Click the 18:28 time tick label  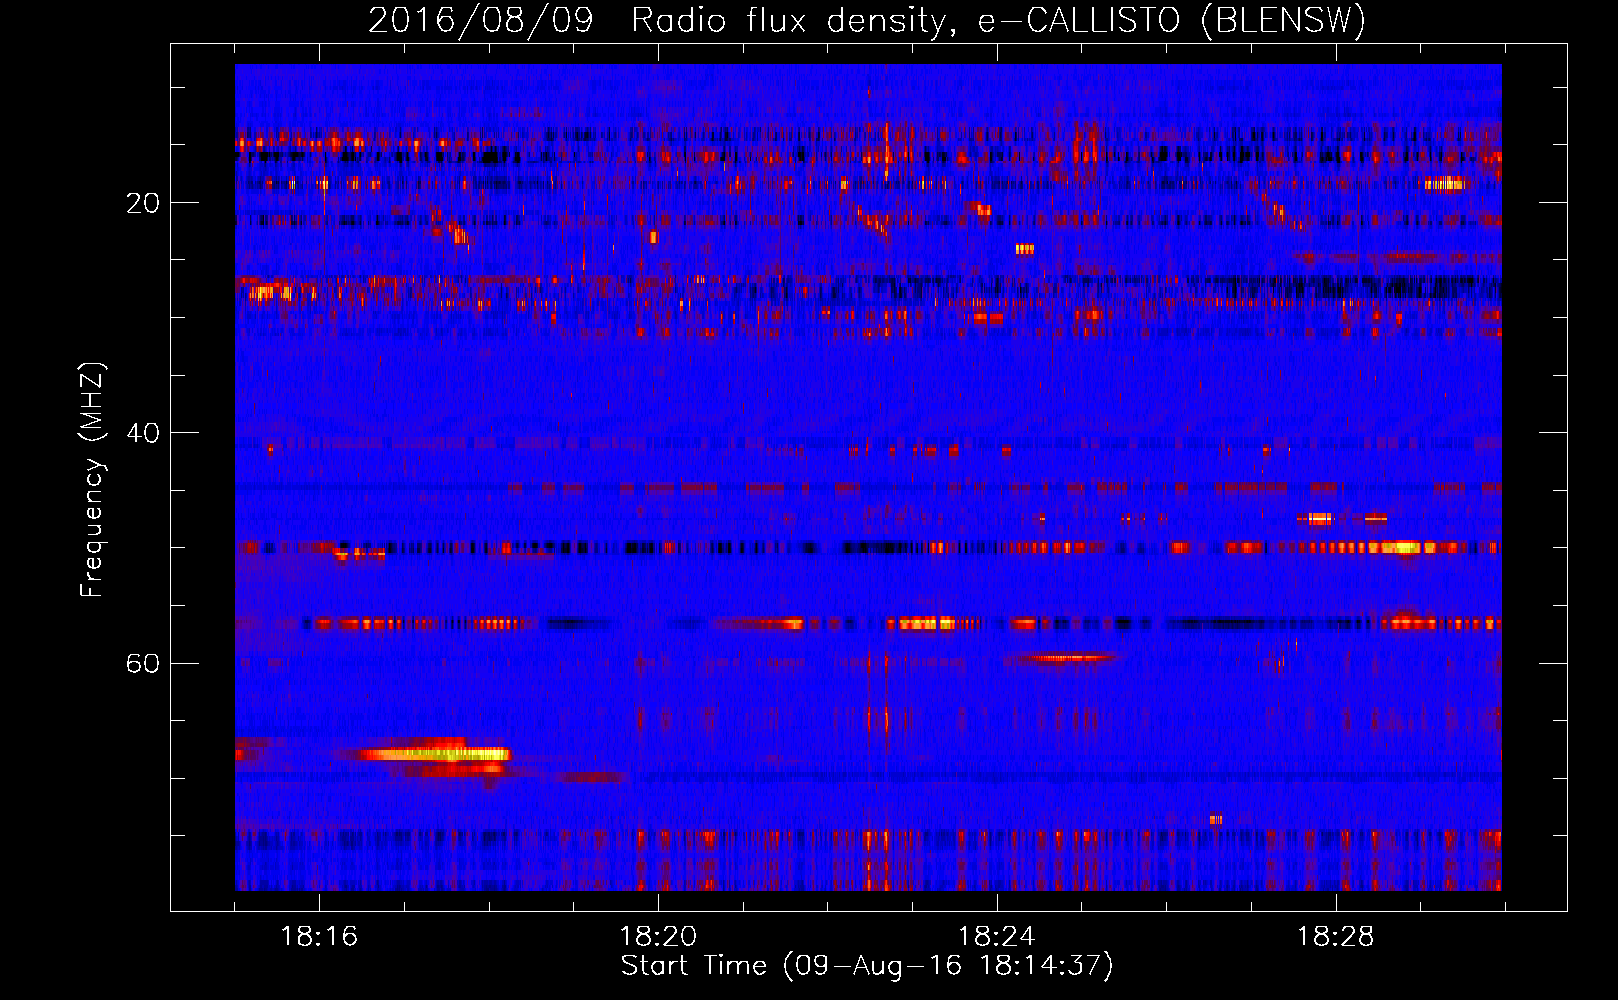pos(1336,937)
